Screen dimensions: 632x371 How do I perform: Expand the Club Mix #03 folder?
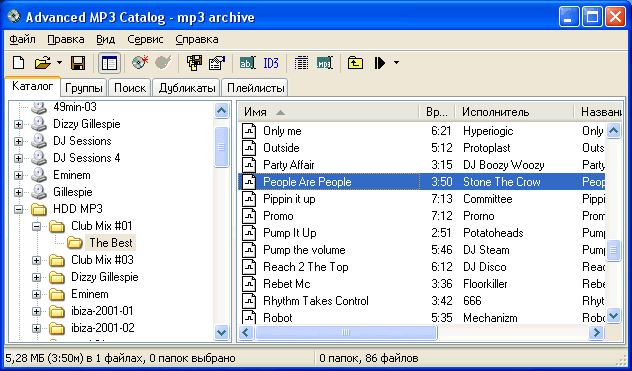coord(36,260)
